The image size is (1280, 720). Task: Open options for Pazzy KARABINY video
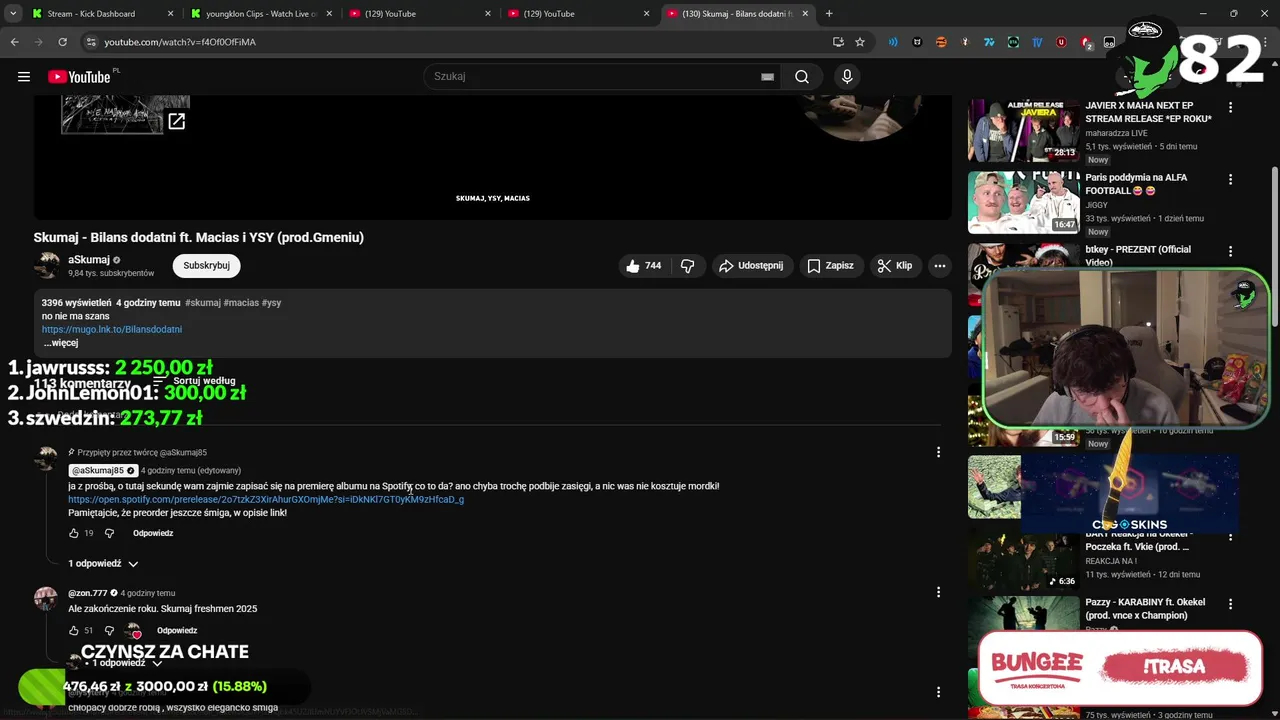coord(1230,605)
